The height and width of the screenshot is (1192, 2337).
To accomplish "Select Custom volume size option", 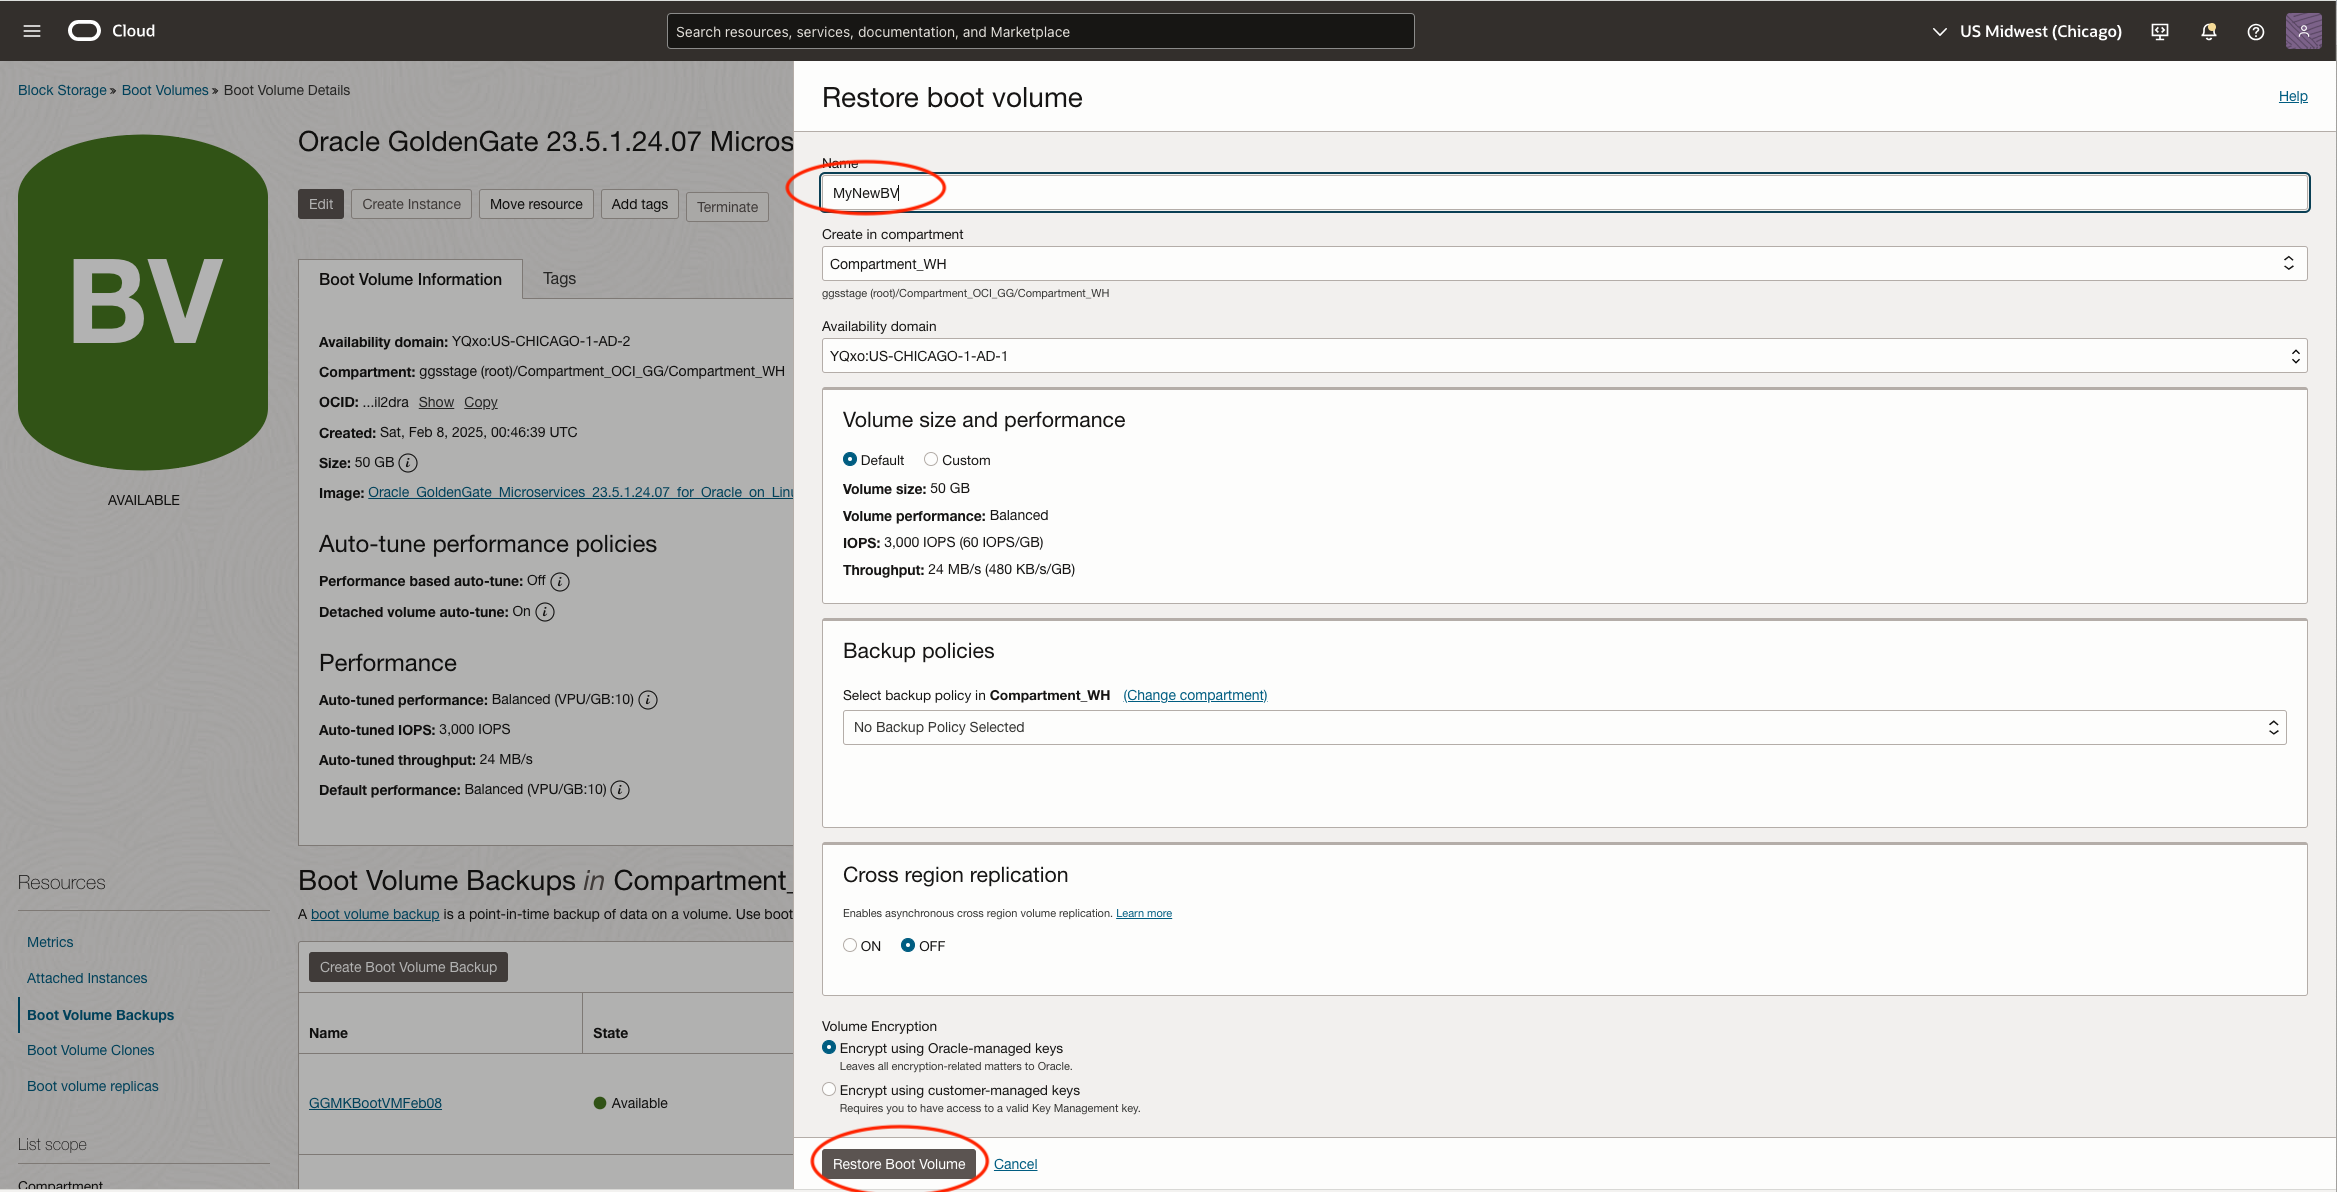I will tap(931, 459).
